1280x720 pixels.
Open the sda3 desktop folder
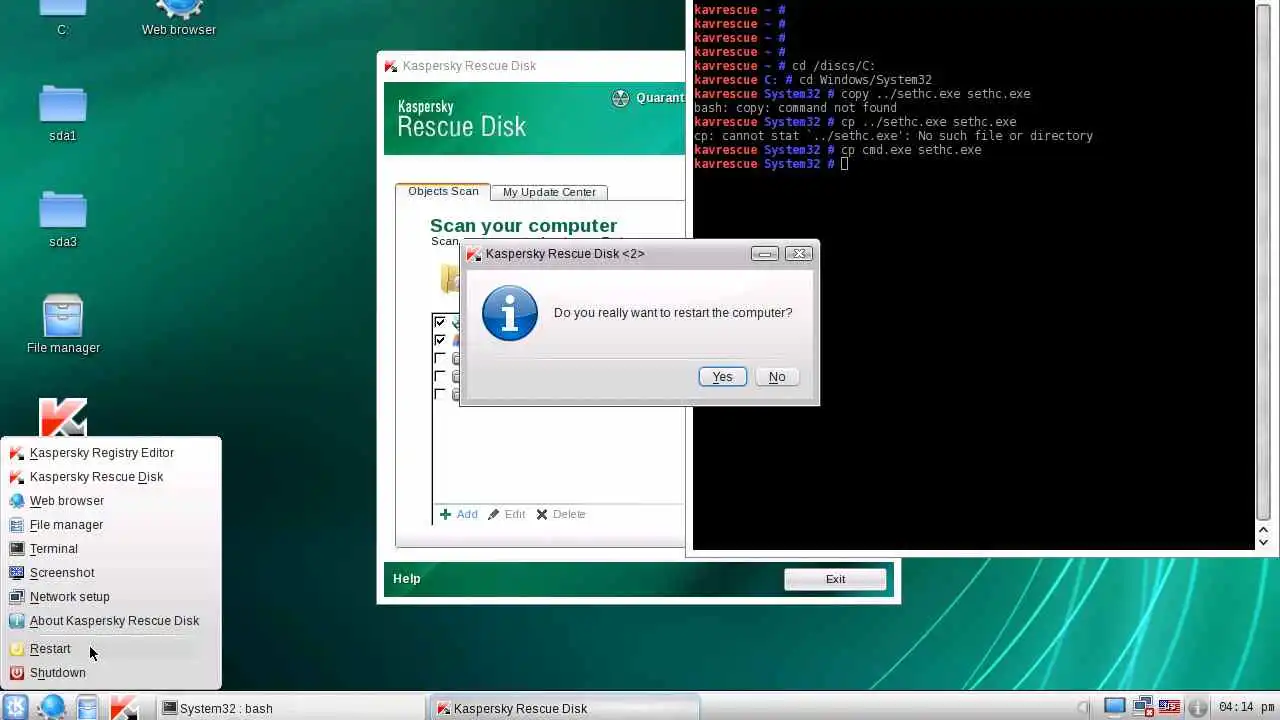(62, 219)
